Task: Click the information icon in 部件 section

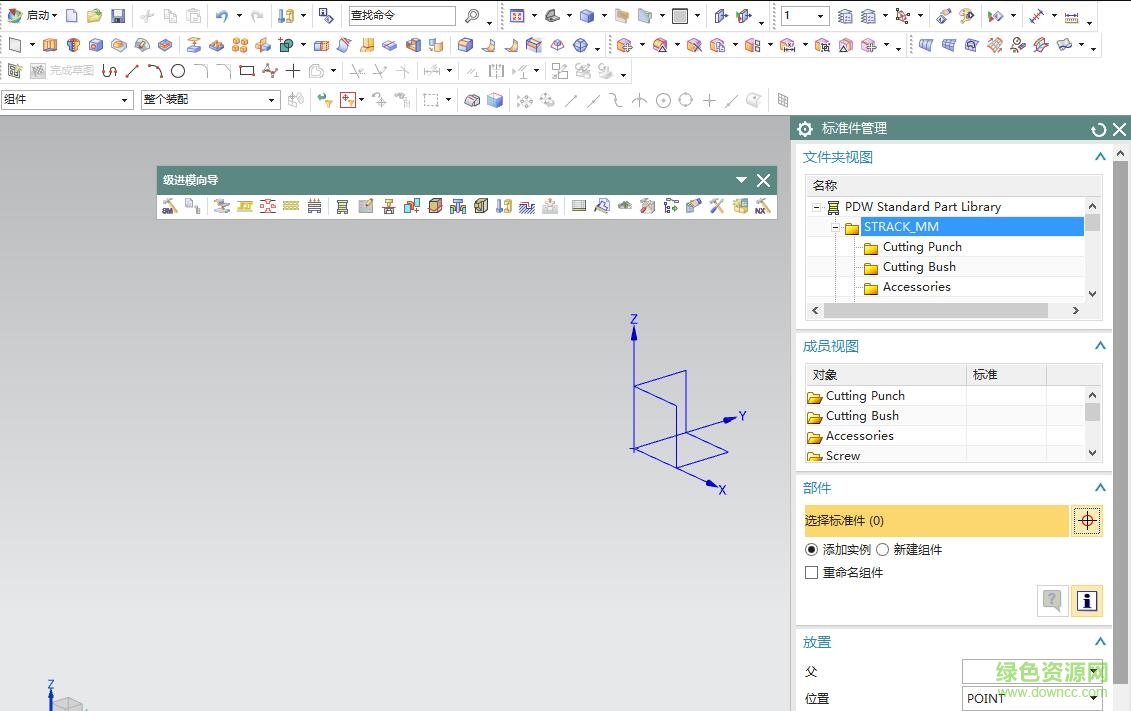Action: pyautogui.click(x=1087, y=600)
